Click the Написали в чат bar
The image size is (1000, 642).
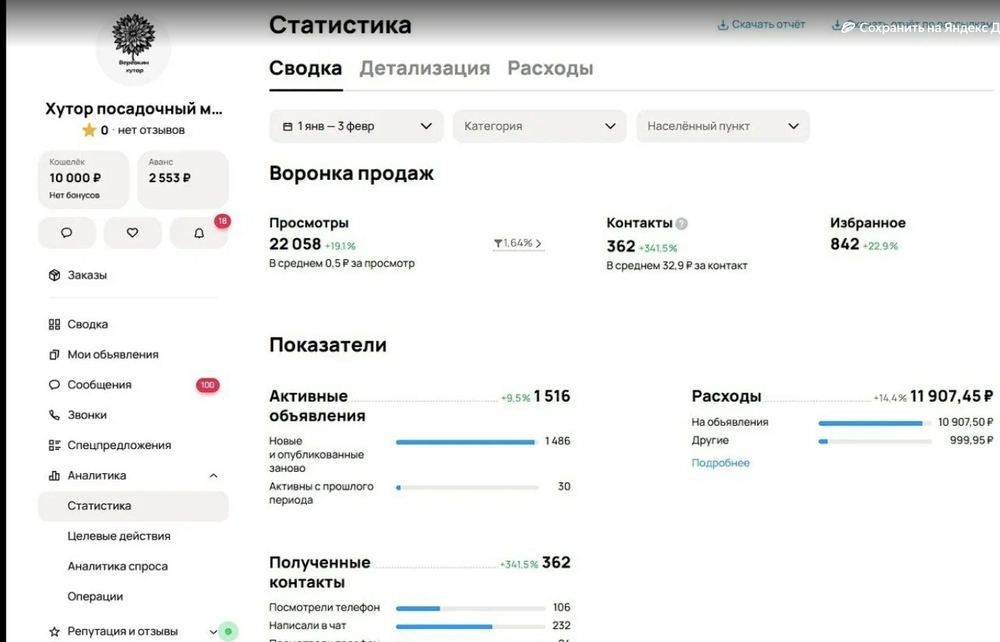coord(471,626)
